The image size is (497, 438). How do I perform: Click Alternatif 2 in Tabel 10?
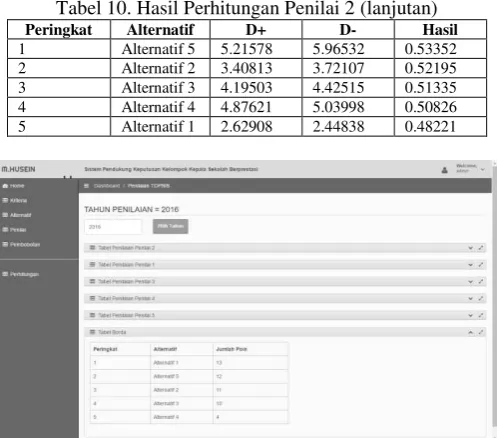click(158, 68)
